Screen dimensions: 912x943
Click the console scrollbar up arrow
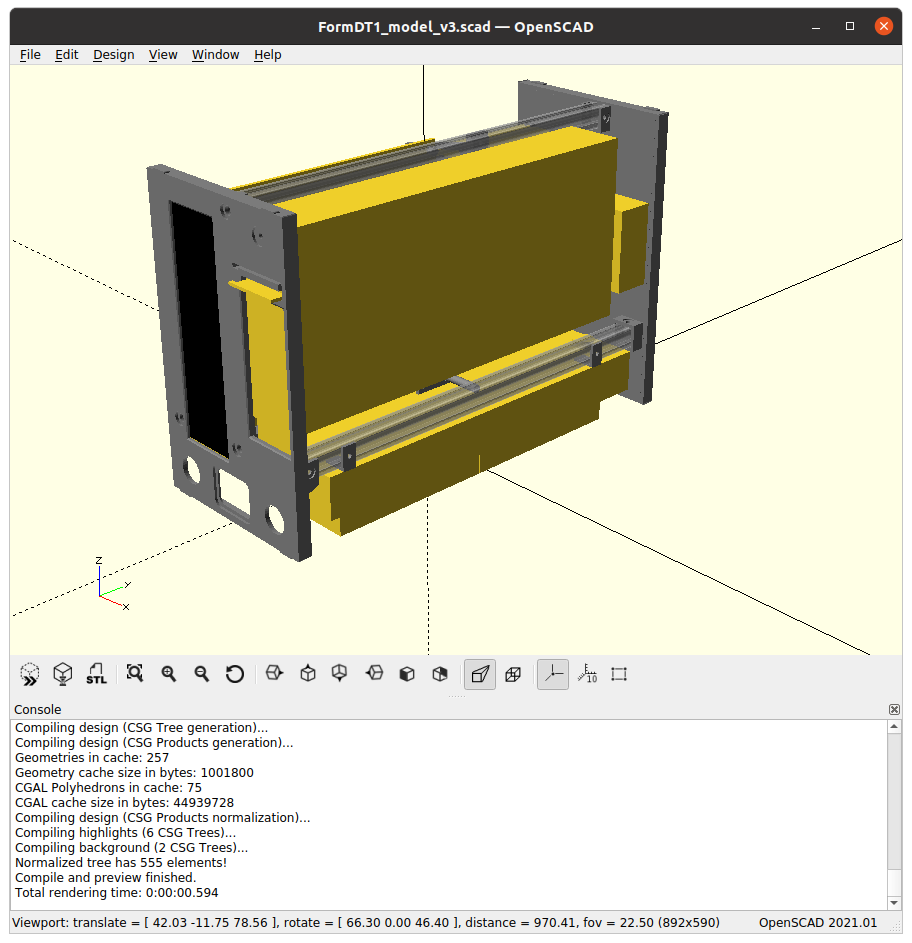[895, 726]
